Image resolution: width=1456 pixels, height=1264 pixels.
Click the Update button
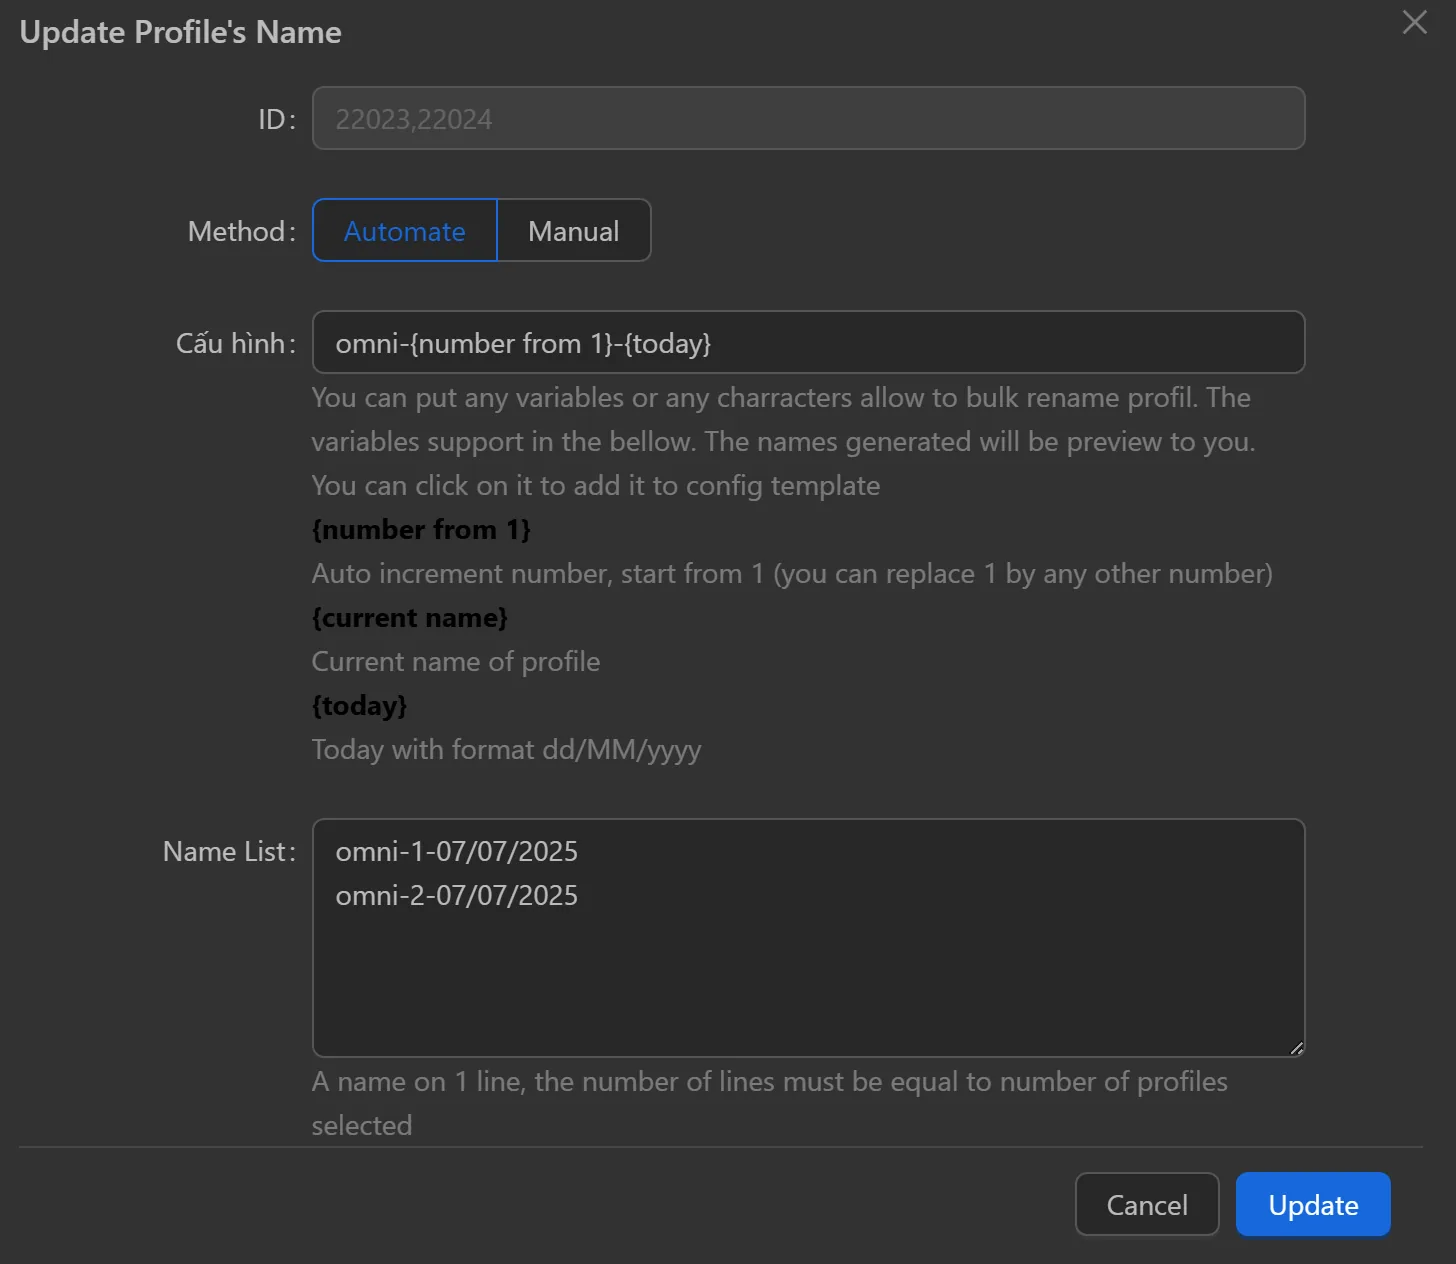1313,1204
